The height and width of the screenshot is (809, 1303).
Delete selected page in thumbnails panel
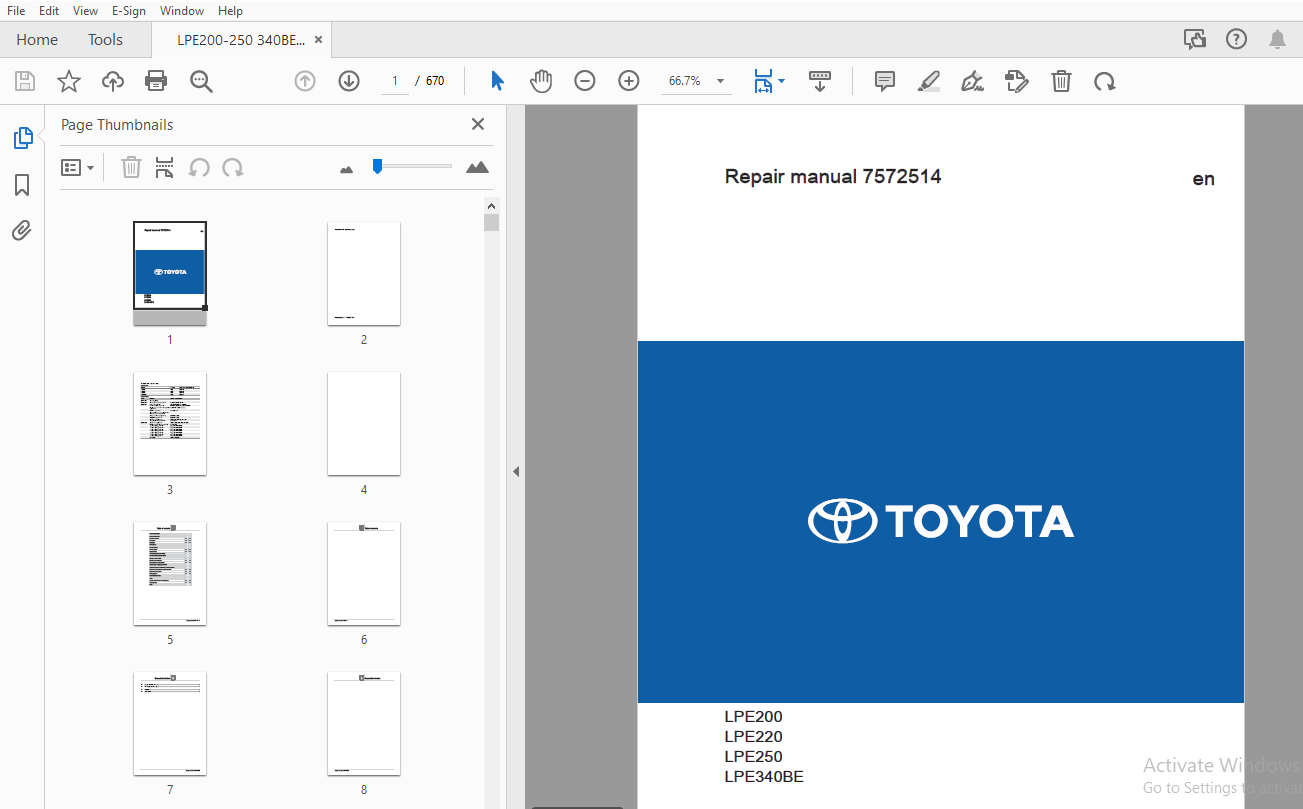131,167
